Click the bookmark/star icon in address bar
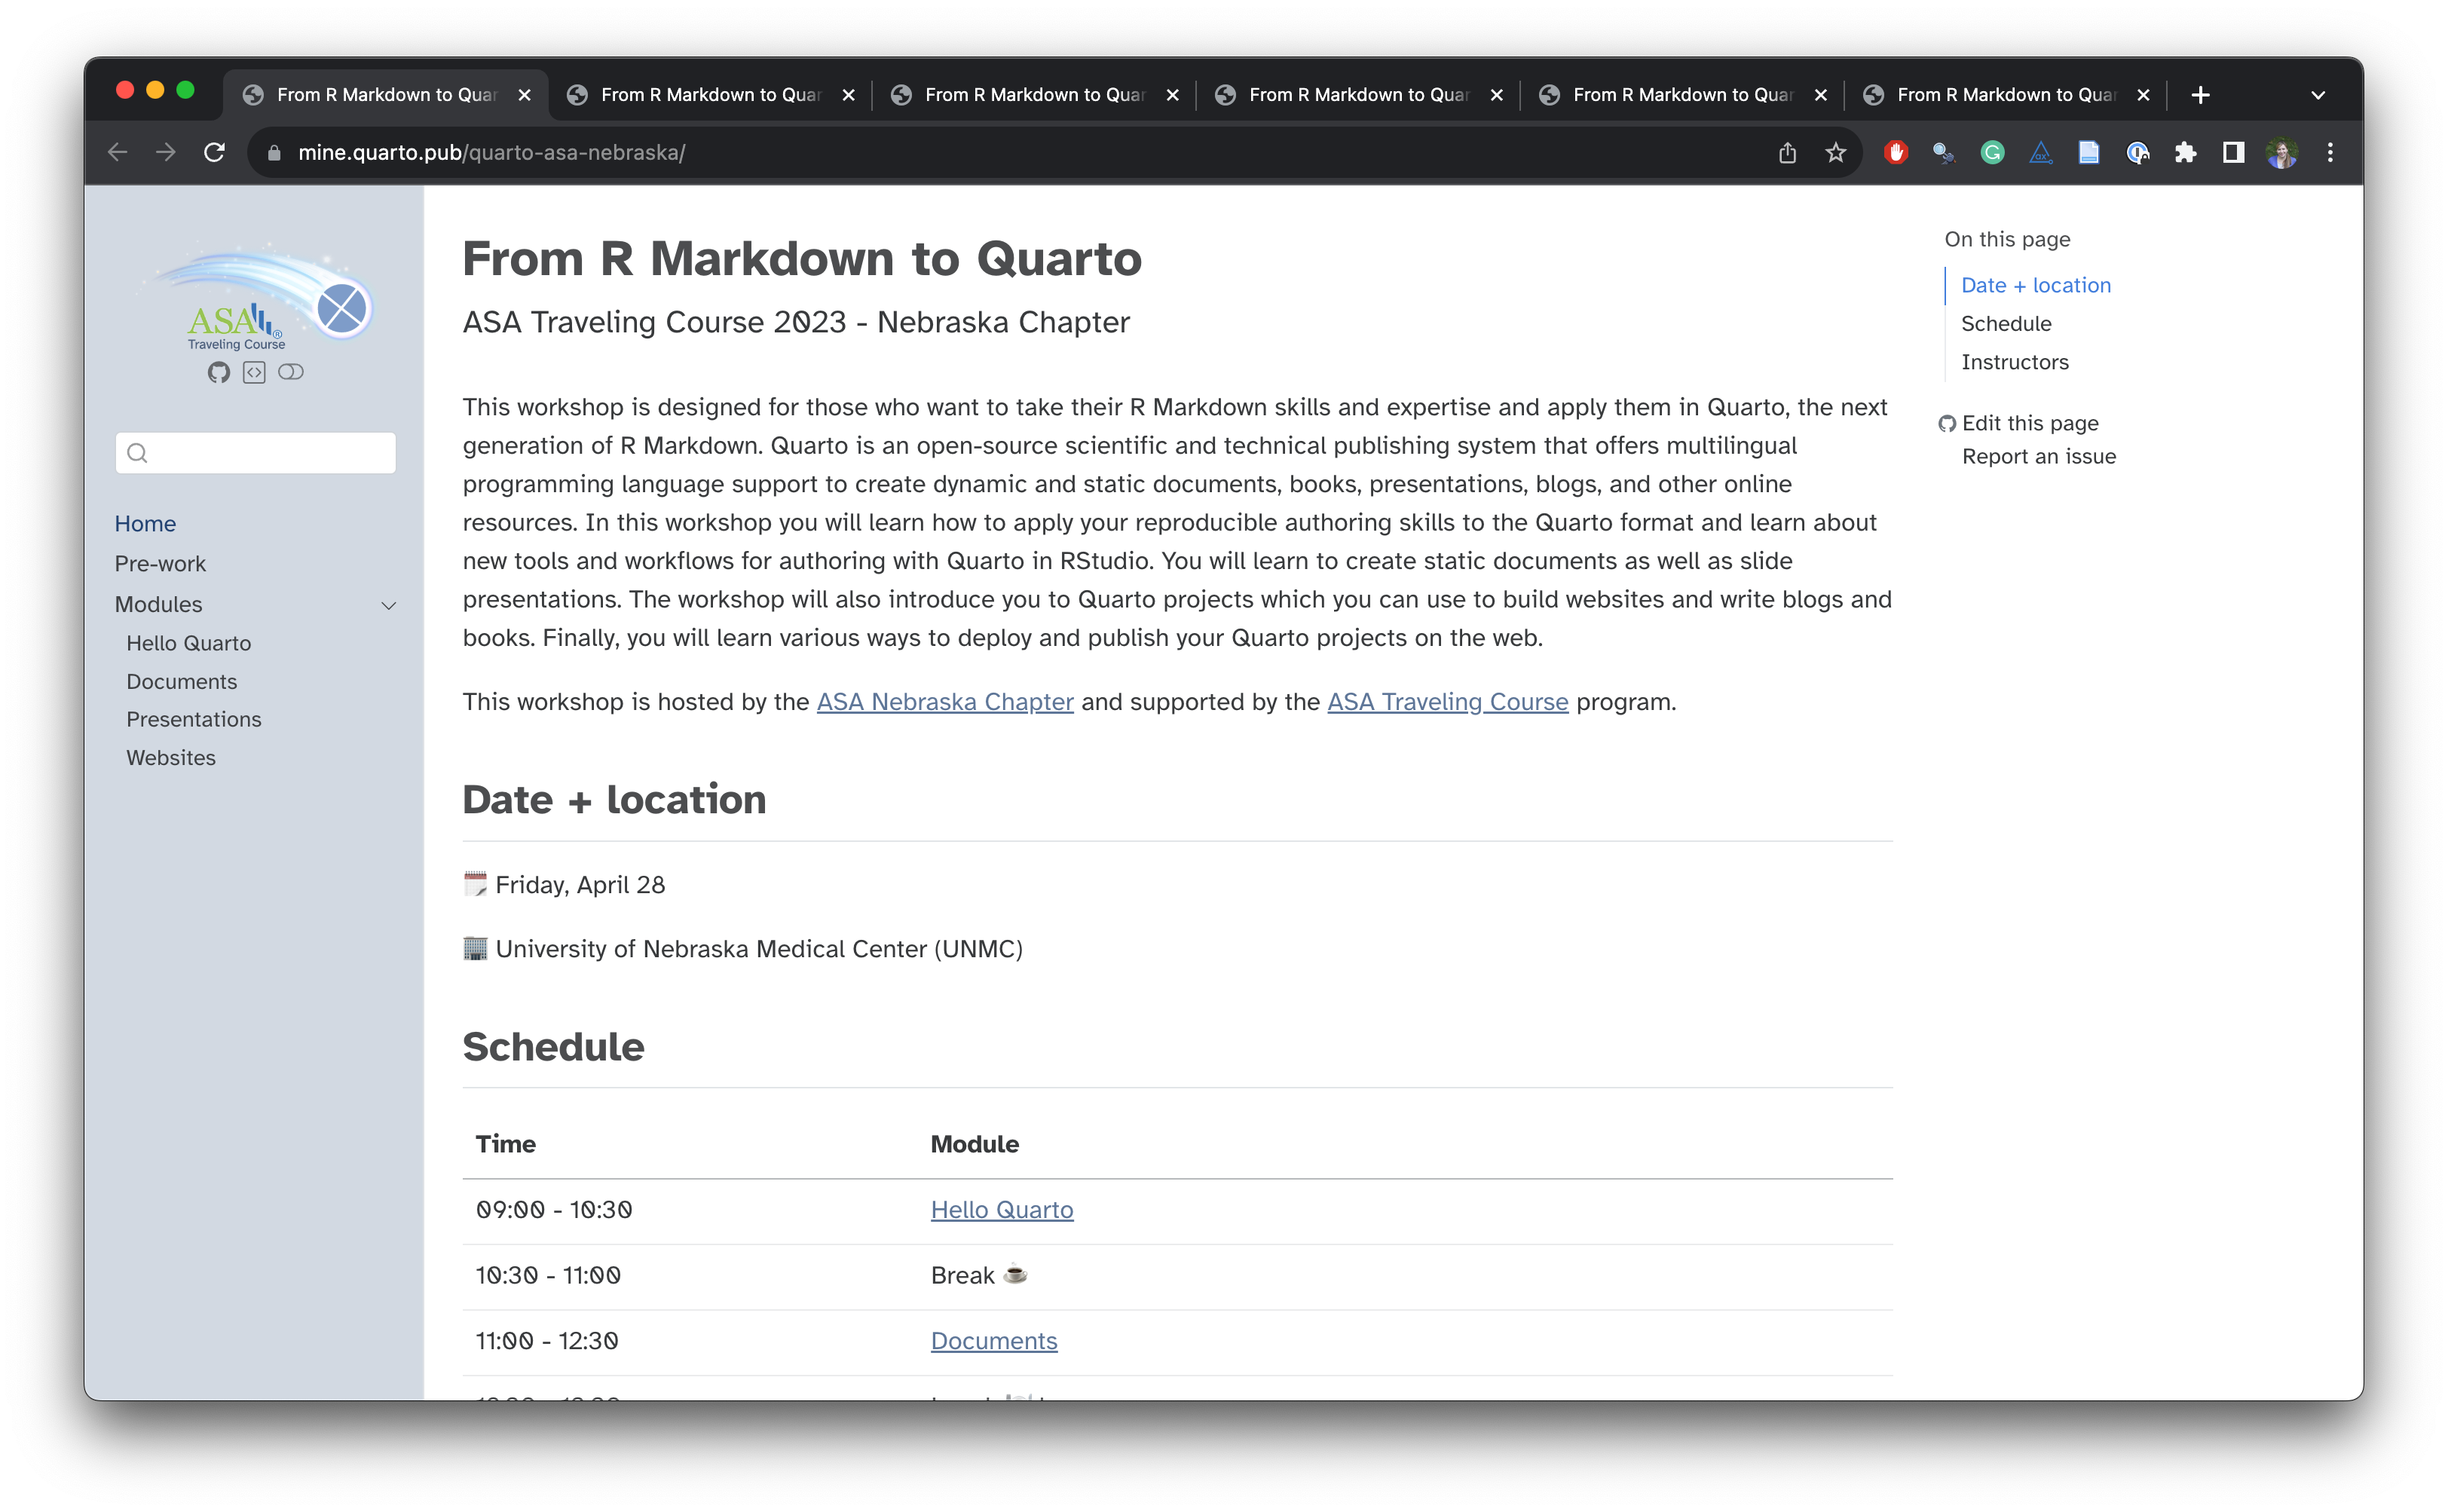2448x1512 pixels. click(x=1836, y=152)
